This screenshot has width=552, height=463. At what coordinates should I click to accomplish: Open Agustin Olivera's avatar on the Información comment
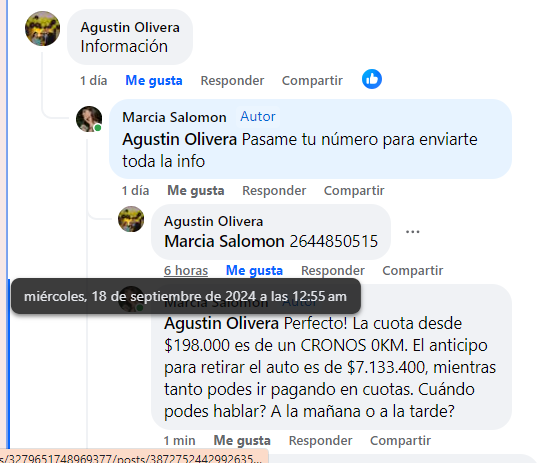click(x=43, y=29)
